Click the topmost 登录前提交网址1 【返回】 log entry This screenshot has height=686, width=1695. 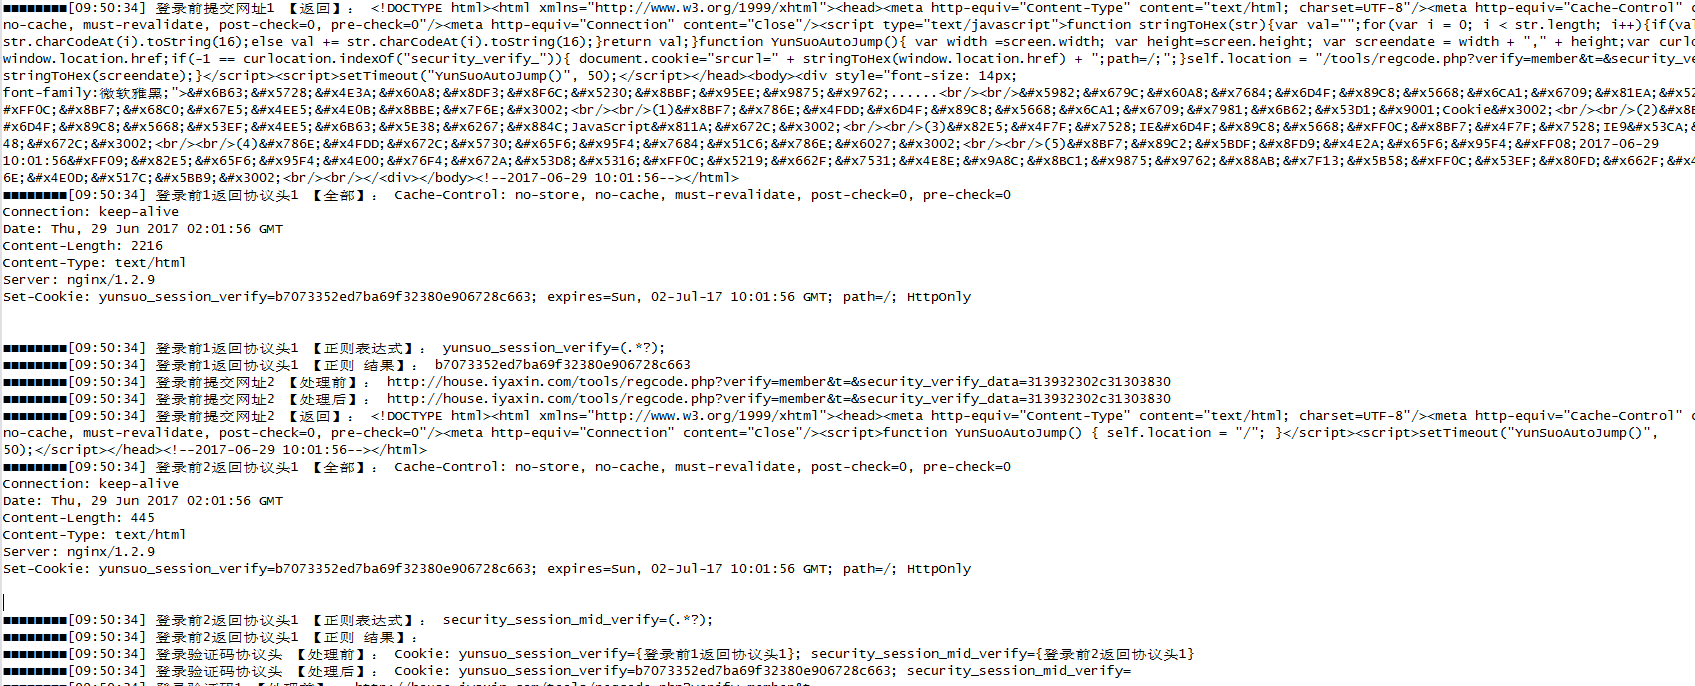(x=848, y=8)
